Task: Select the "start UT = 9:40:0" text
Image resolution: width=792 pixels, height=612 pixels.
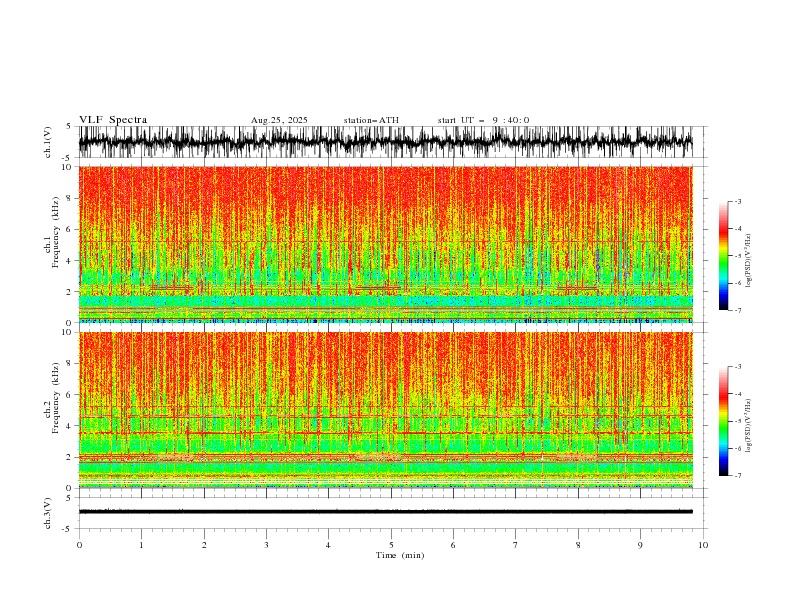Action: click(483, 120)
